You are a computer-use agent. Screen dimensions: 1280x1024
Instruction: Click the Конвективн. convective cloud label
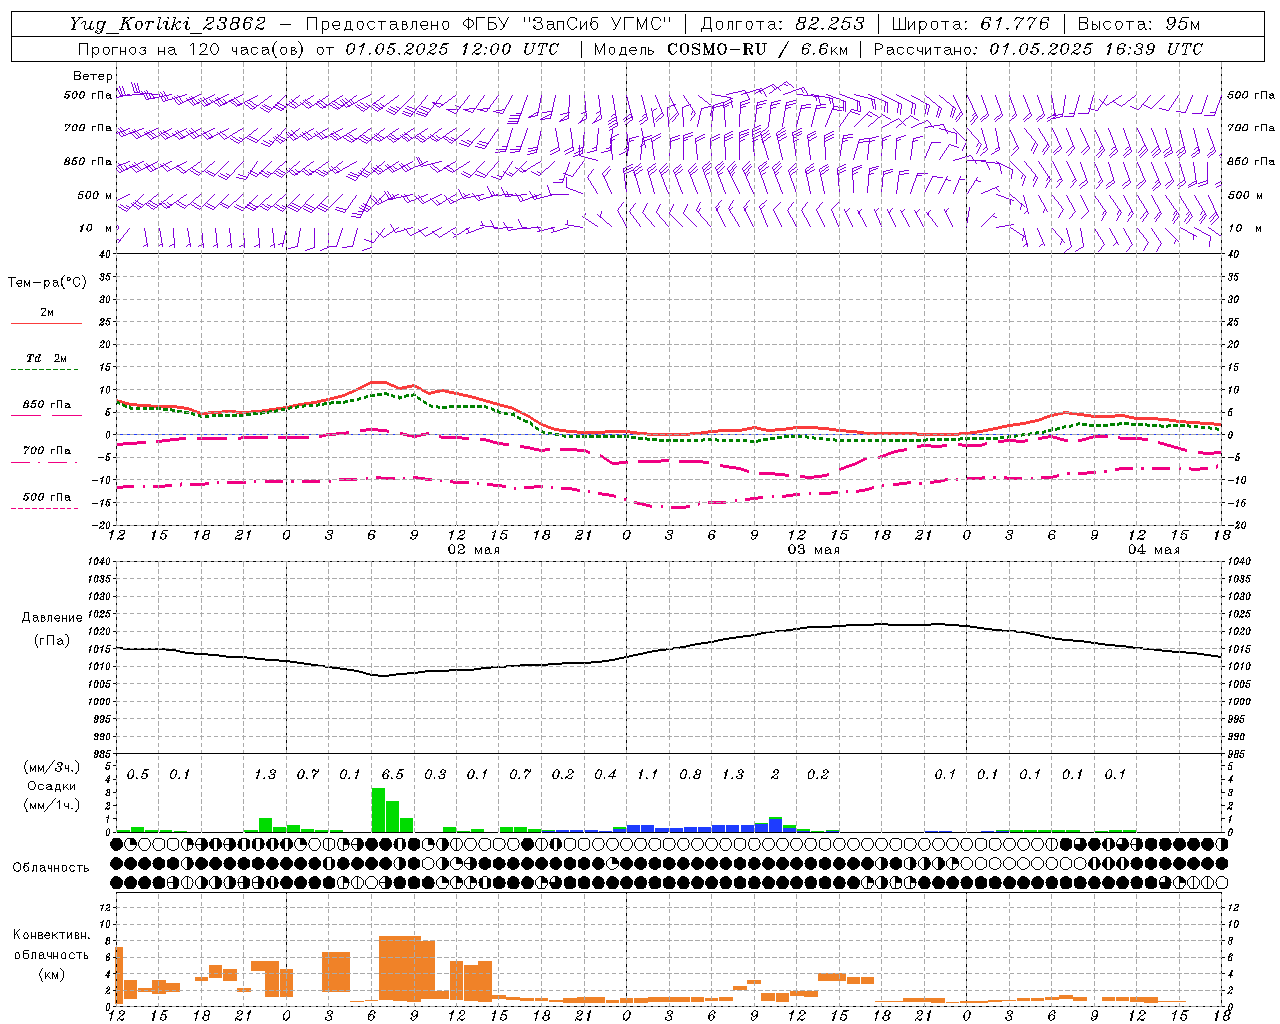51,936
